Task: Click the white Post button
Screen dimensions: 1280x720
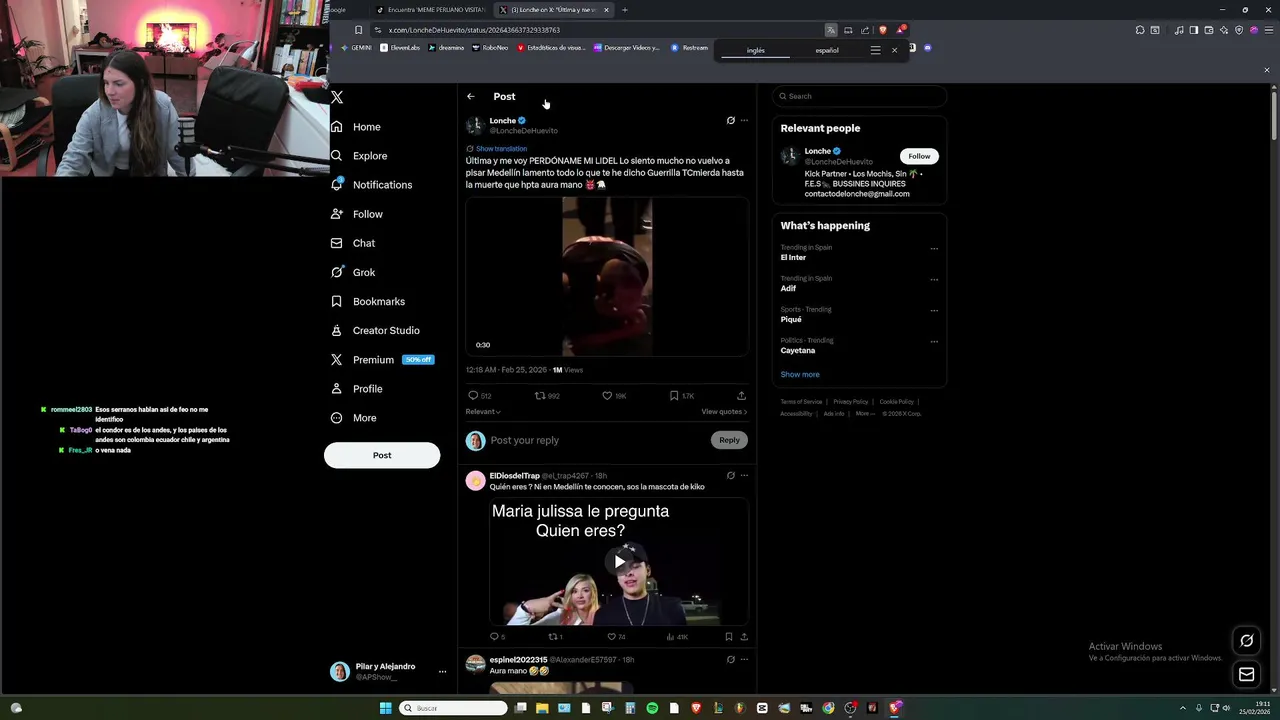Action: (x=382, y=455)
